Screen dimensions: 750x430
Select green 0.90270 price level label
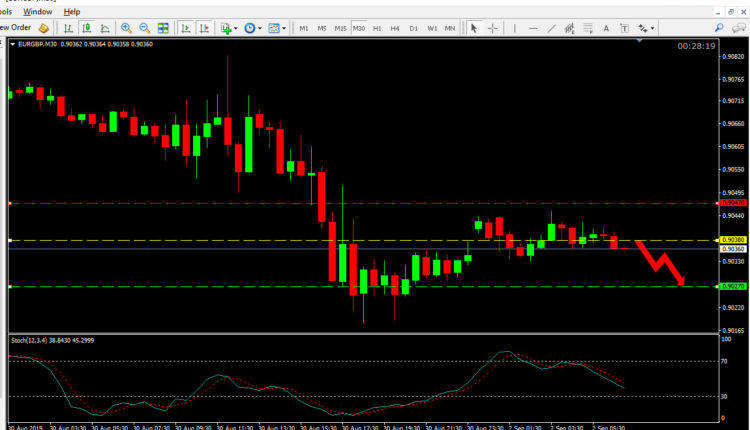(x=733, y=287)
